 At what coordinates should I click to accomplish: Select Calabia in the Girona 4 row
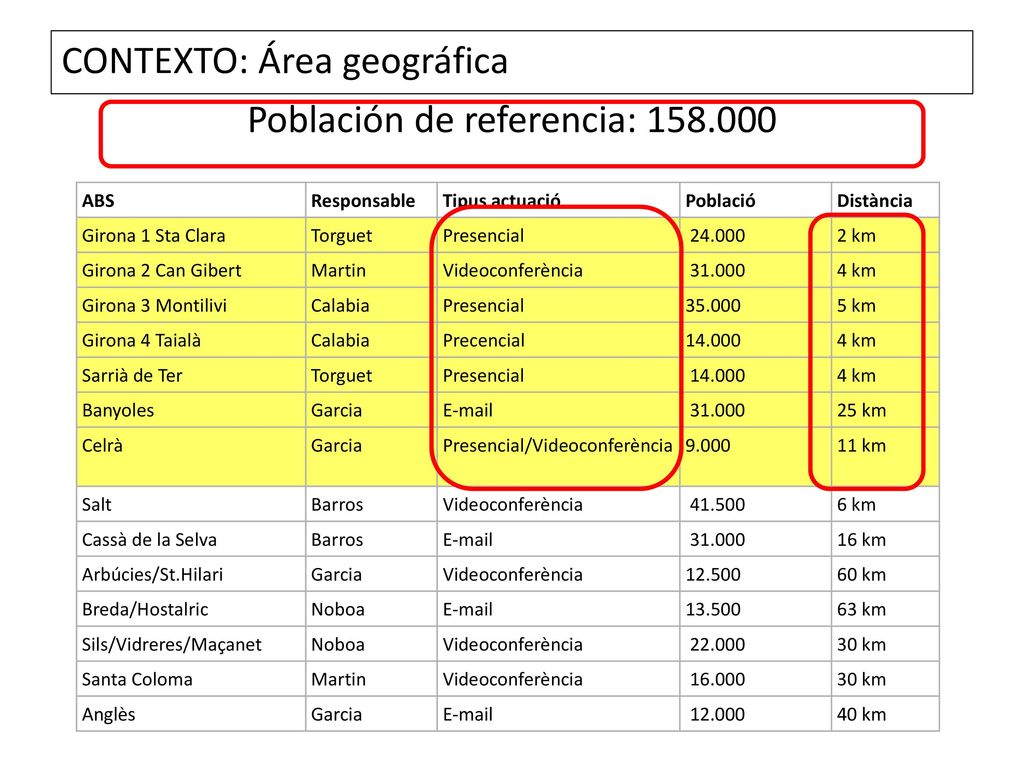point(340,340)
